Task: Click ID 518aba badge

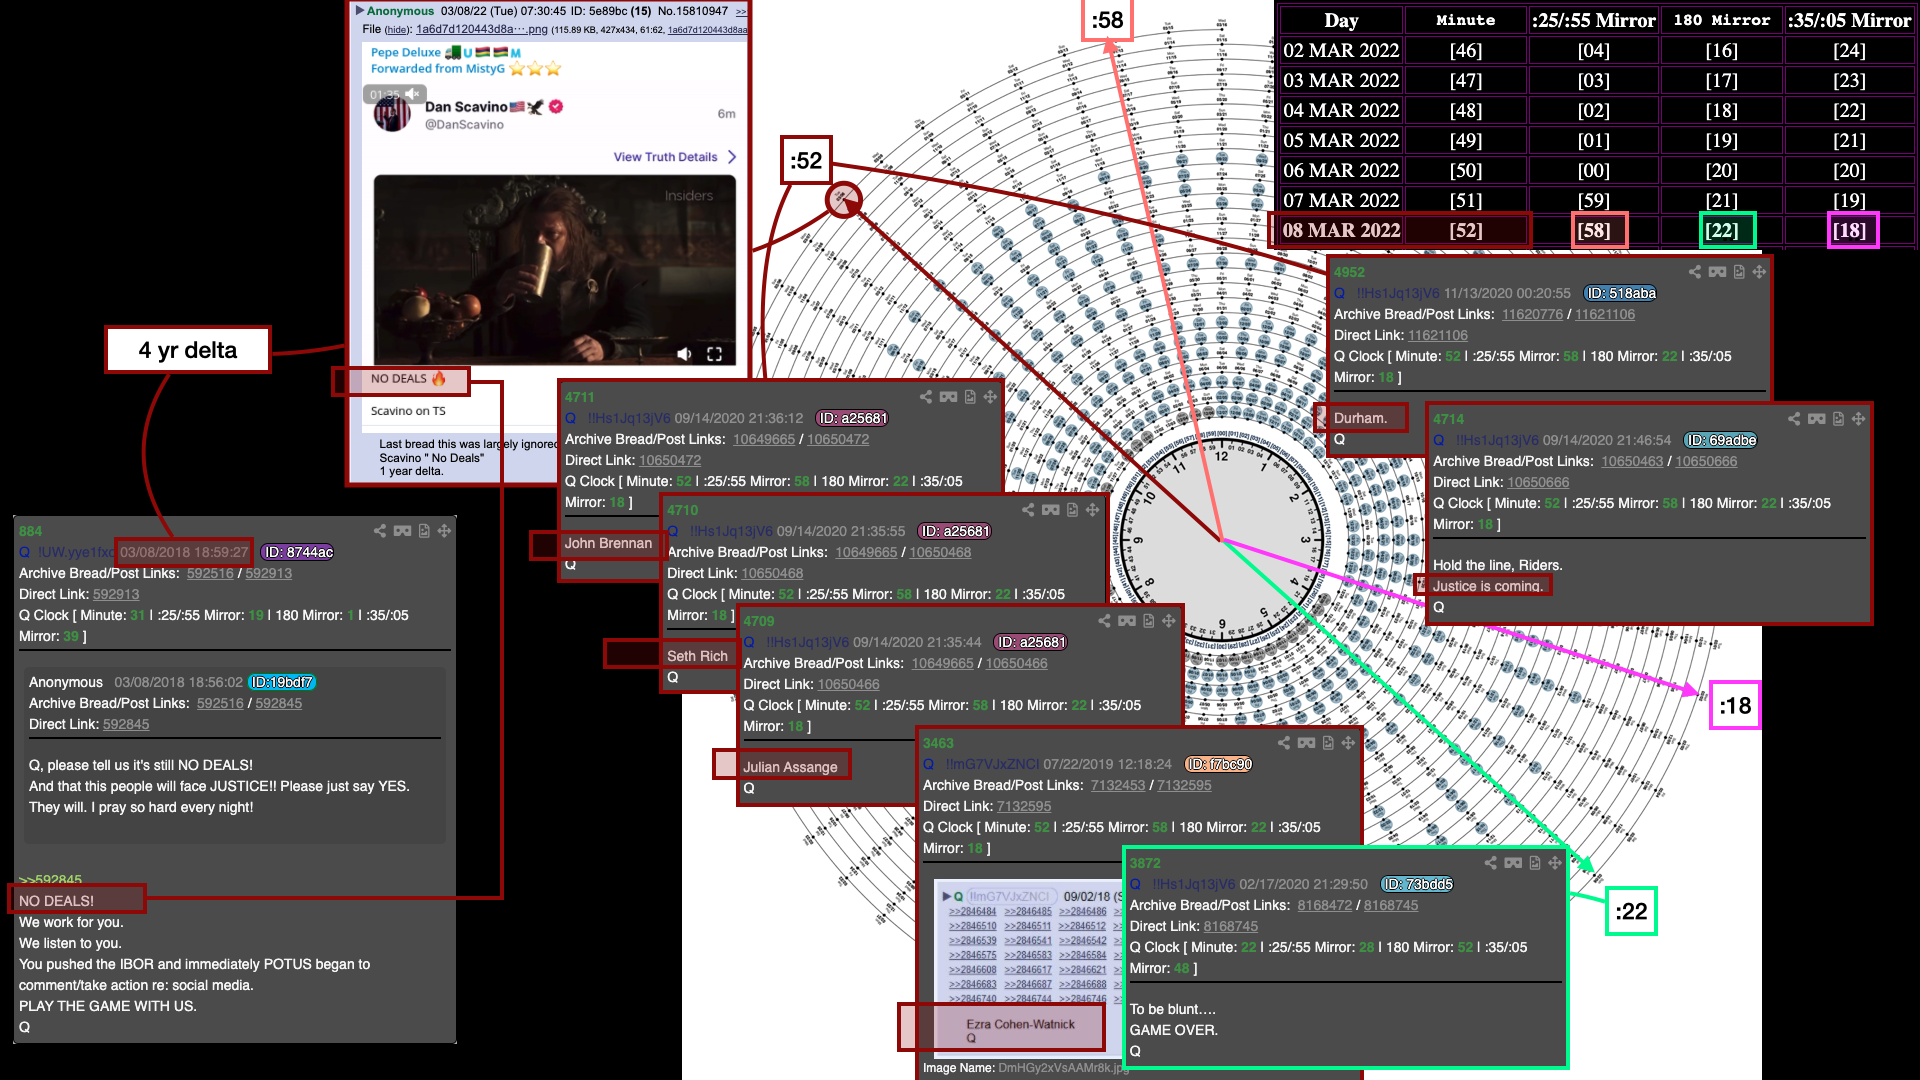Action: (1621, 293)
